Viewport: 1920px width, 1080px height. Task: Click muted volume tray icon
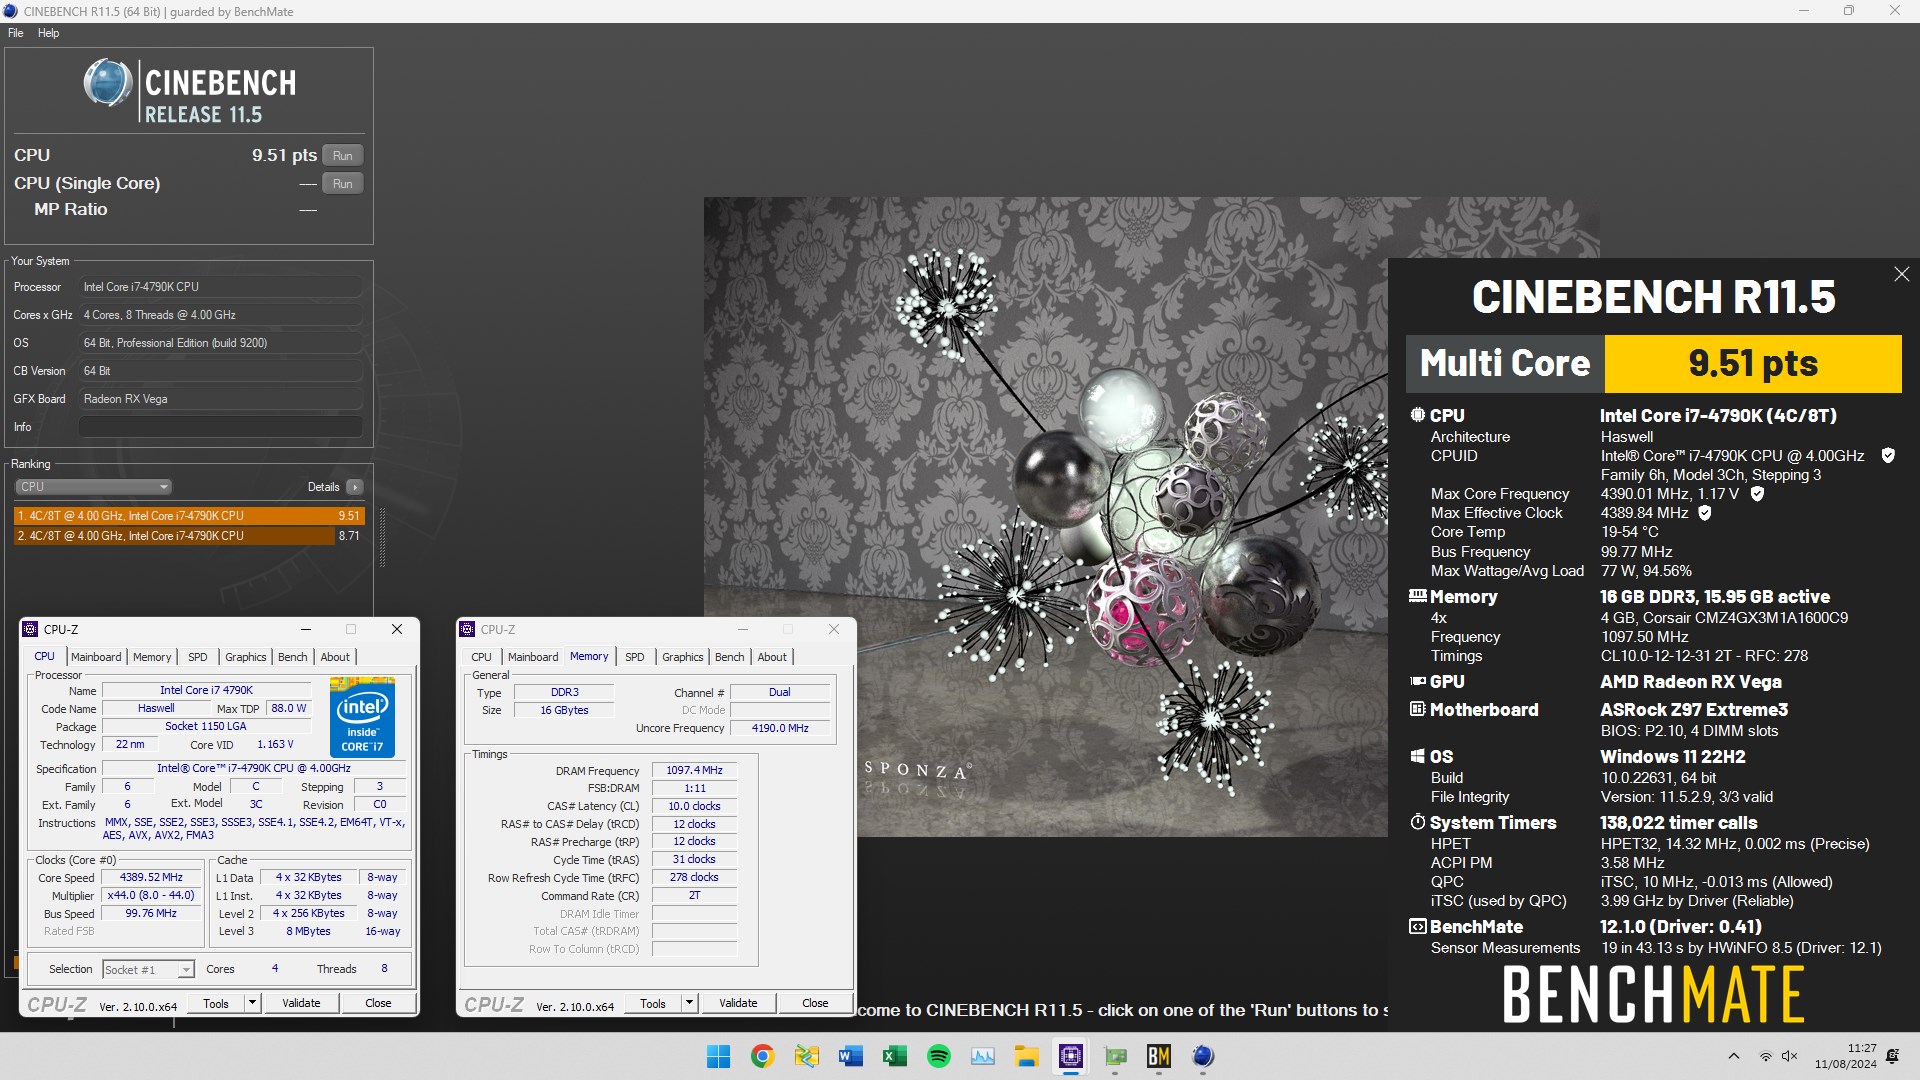[x=1789, y=1056]
